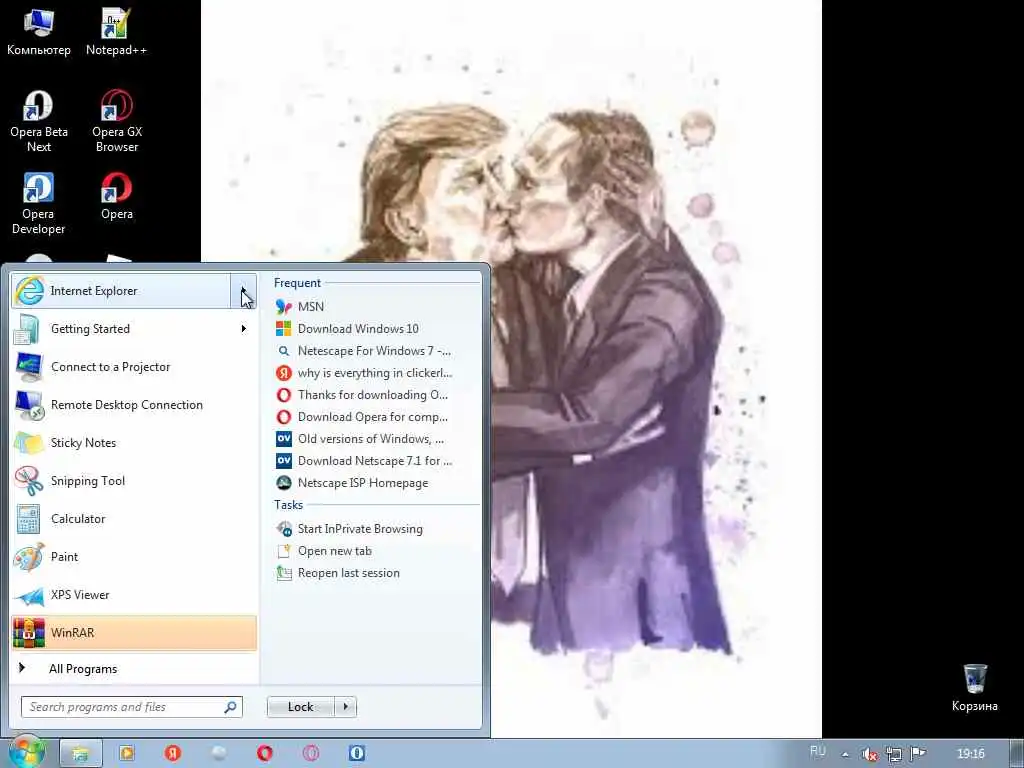Show hidden tray icons arrow
Viewport: 1024px width, 768px height.
[845, 754]
